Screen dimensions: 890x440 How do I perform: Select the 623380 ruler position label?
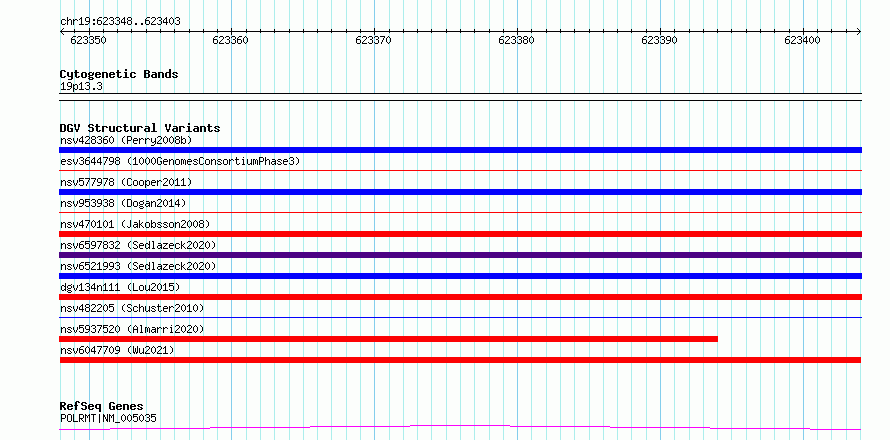517,40
